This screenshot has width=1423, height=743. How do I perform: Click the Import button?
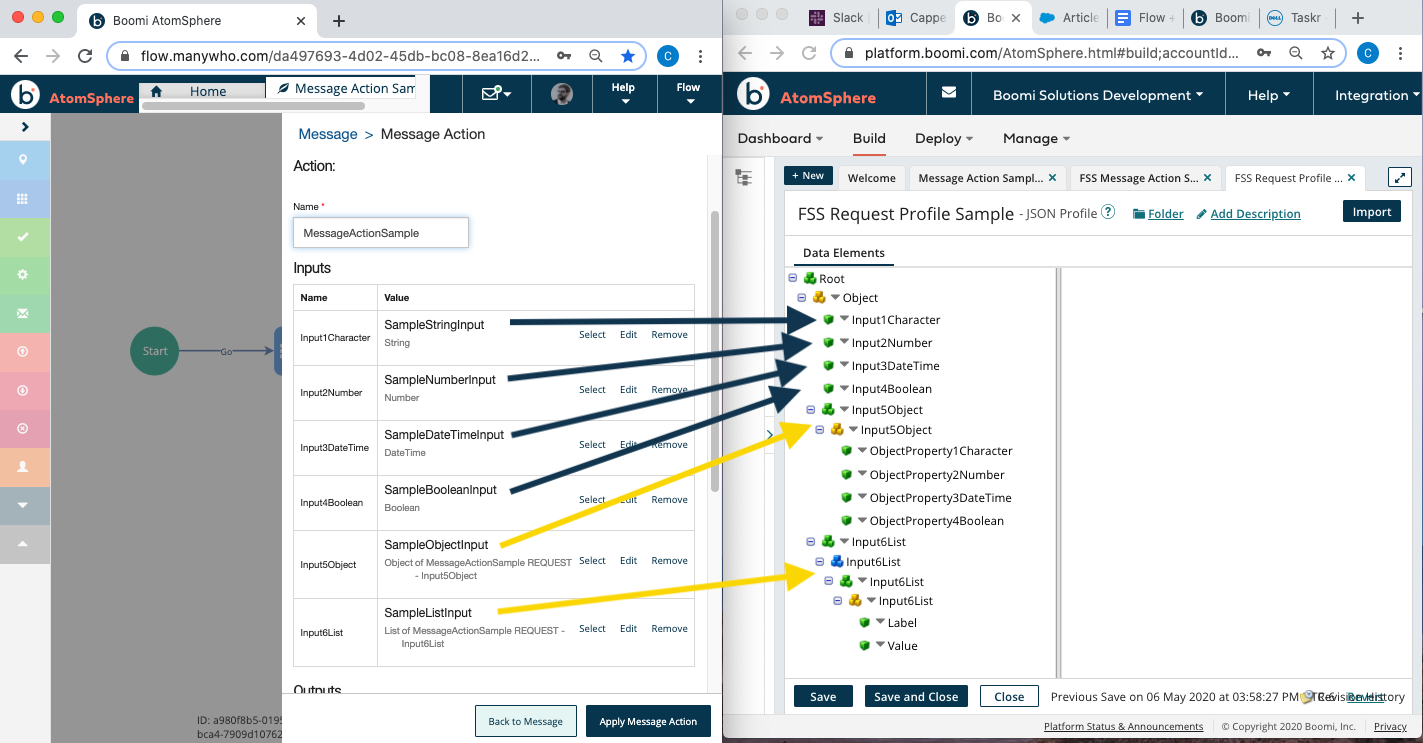pyautogui.click(x=1372, y=212)
